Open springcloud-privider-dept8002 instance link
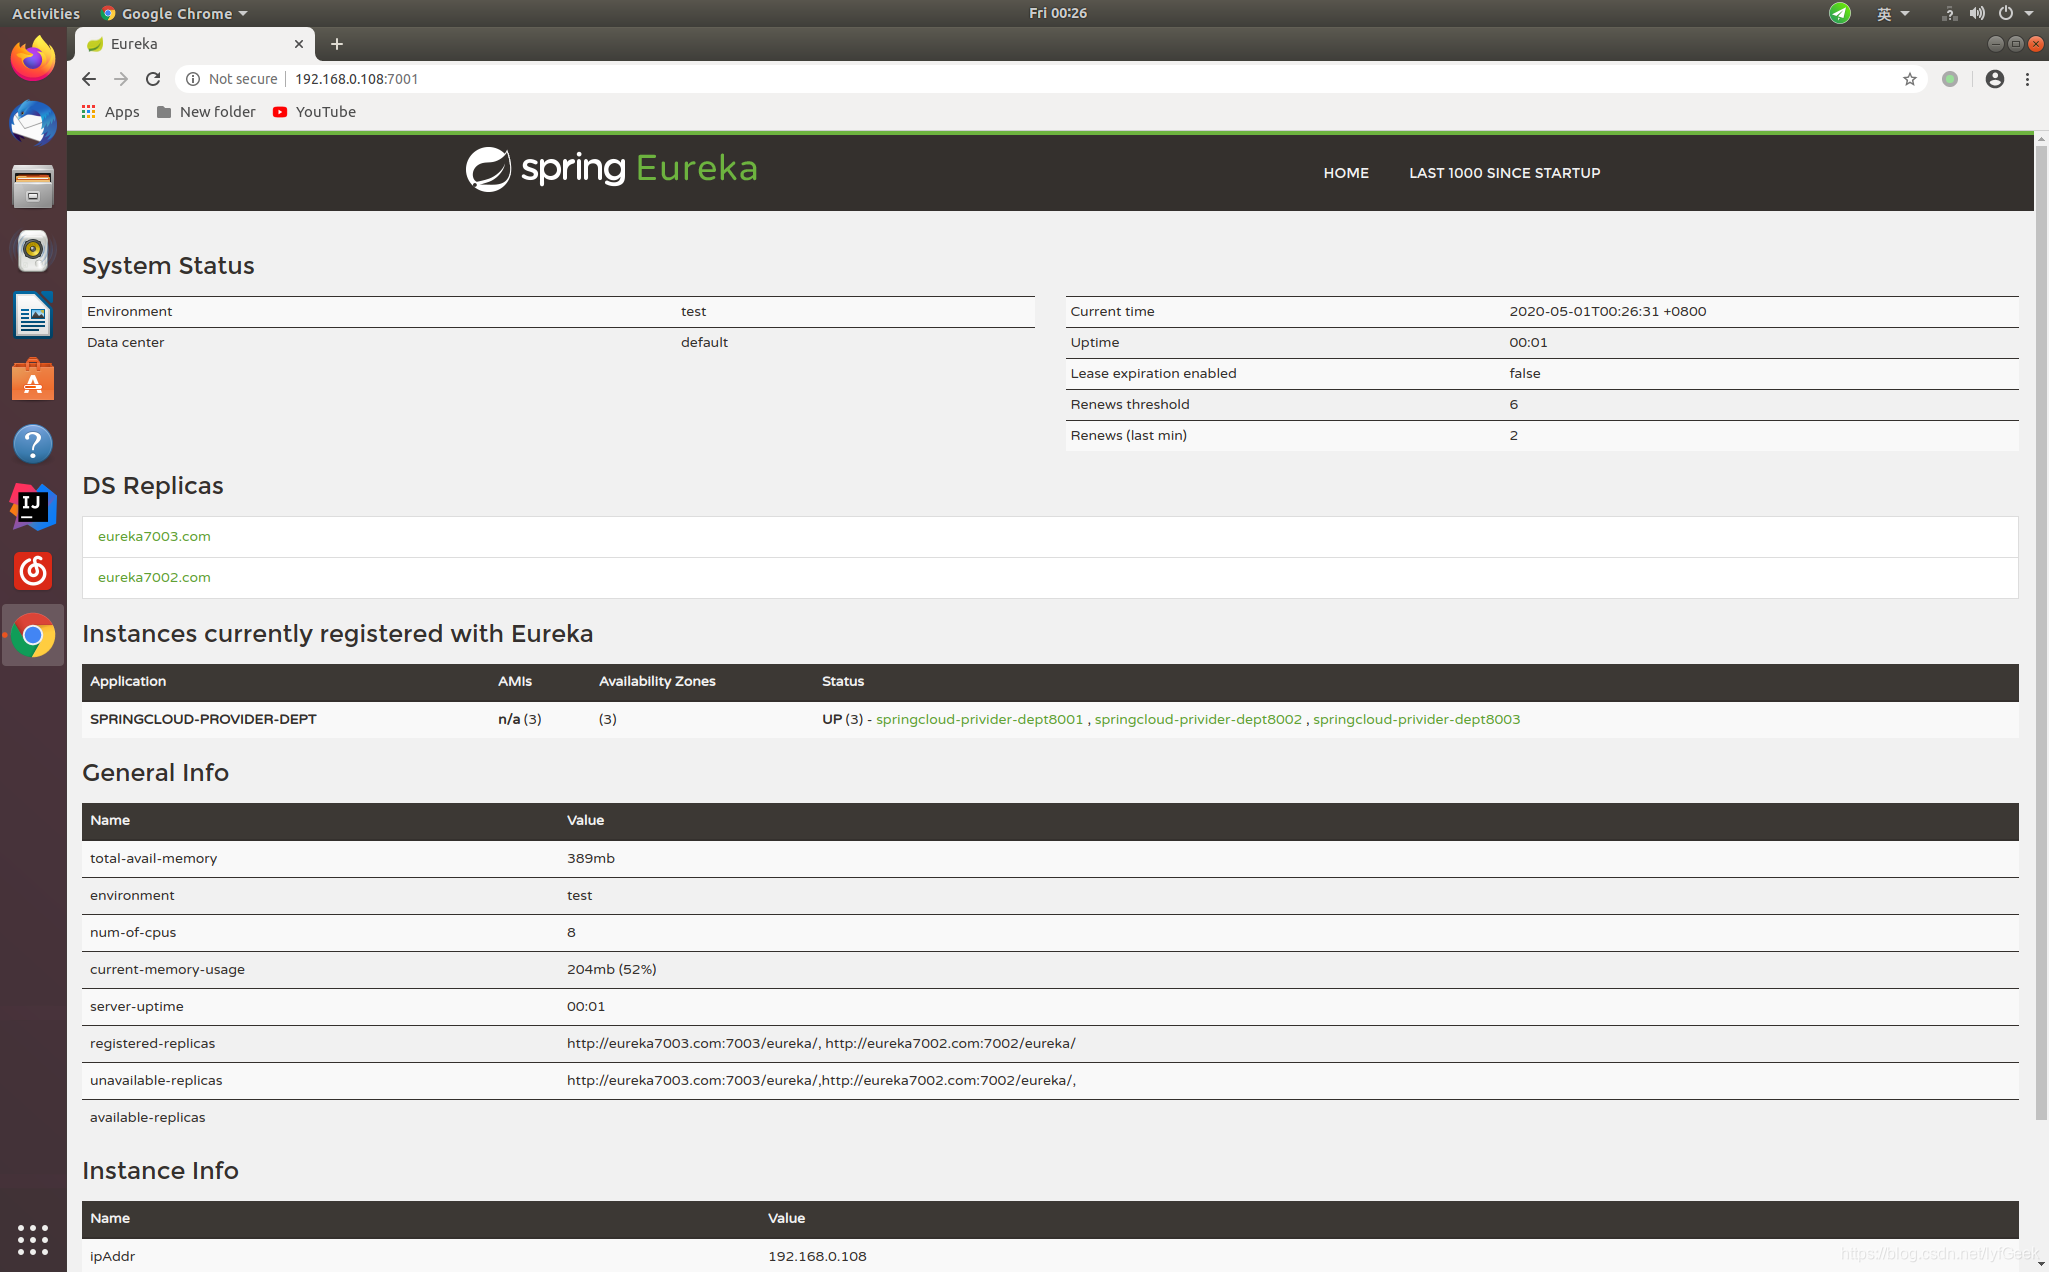This screenshot has height=1272, width=2049. (x=1198, y=719)
